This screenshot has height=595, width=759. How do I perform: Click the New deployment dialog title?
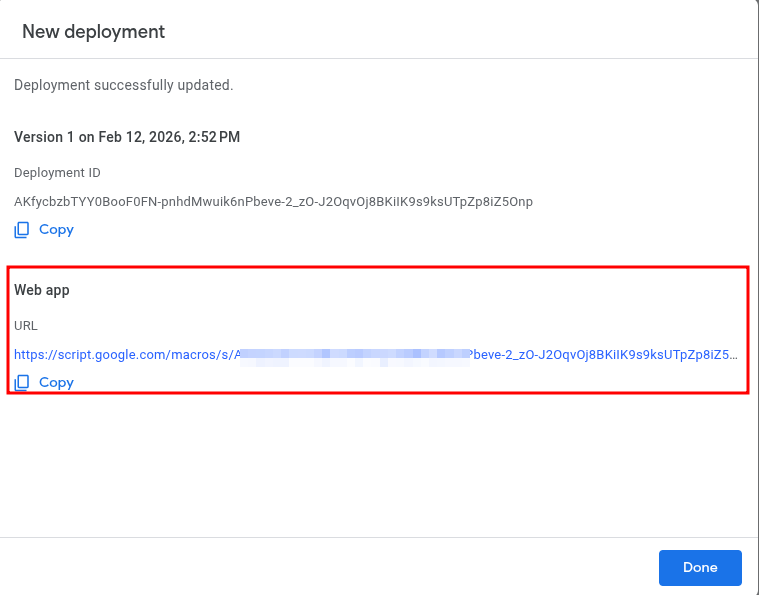[94, 32]
